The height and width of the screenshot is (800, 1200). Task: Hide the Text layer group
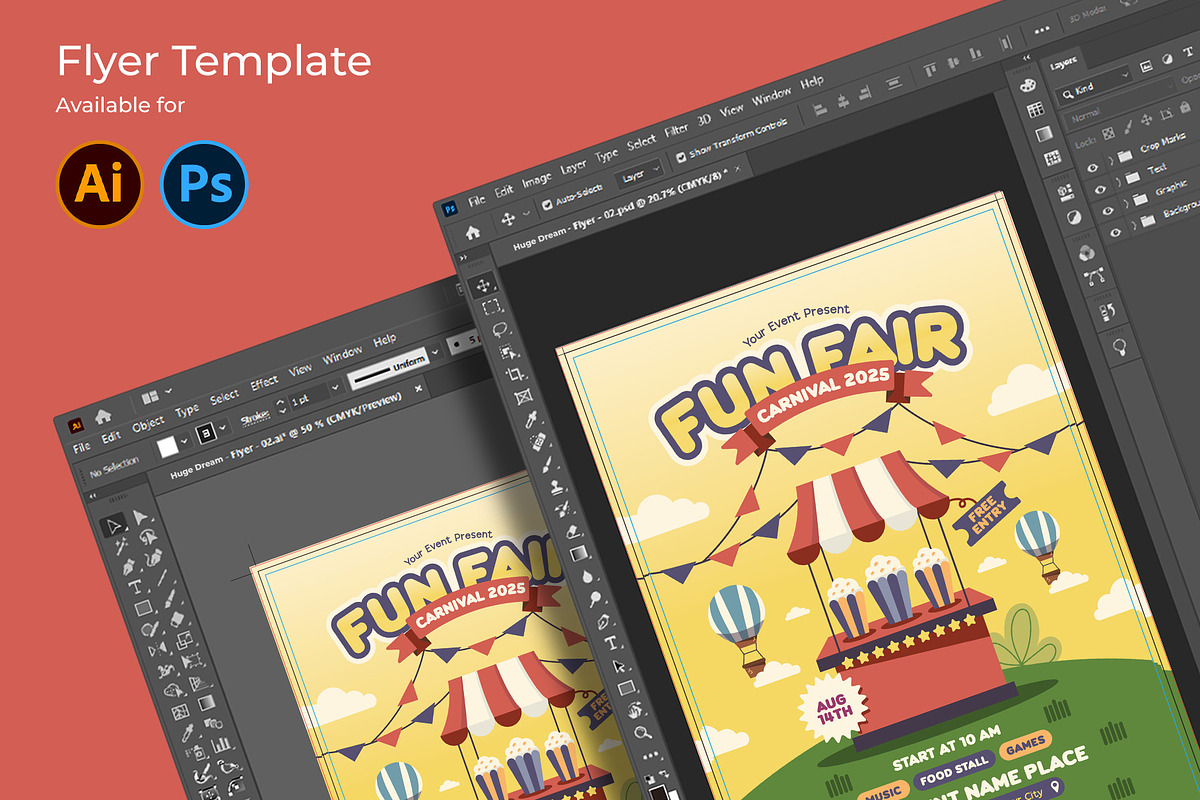(x=1100, y=189)
